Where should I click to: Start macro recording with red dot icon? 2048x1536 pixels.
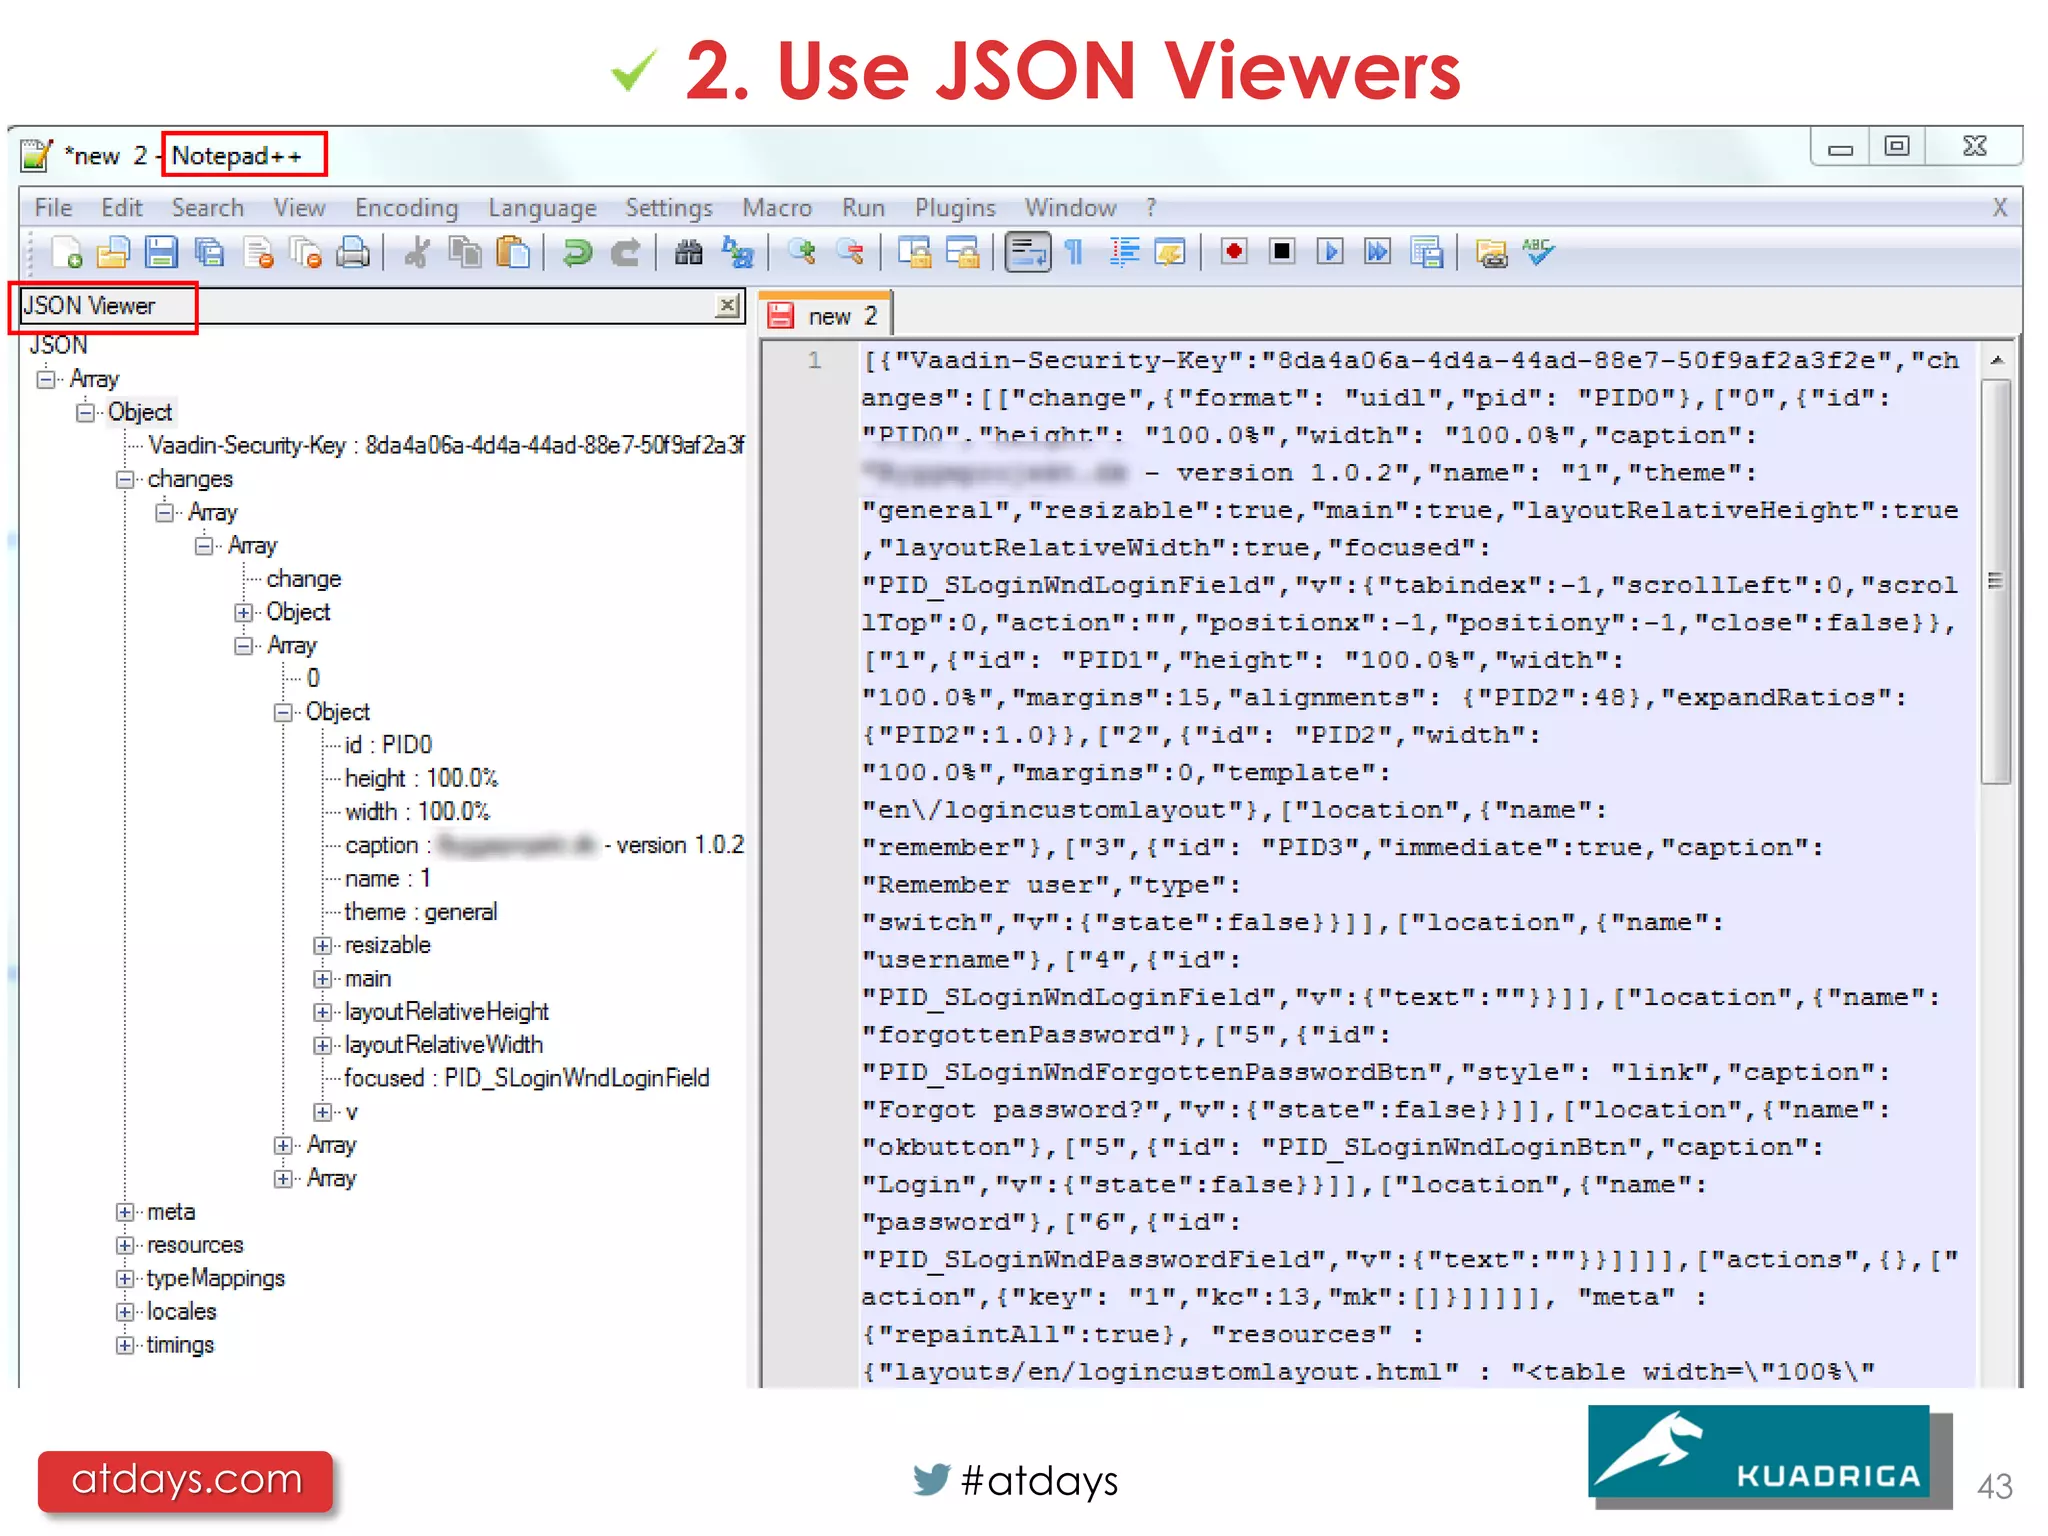(1234, 252)
